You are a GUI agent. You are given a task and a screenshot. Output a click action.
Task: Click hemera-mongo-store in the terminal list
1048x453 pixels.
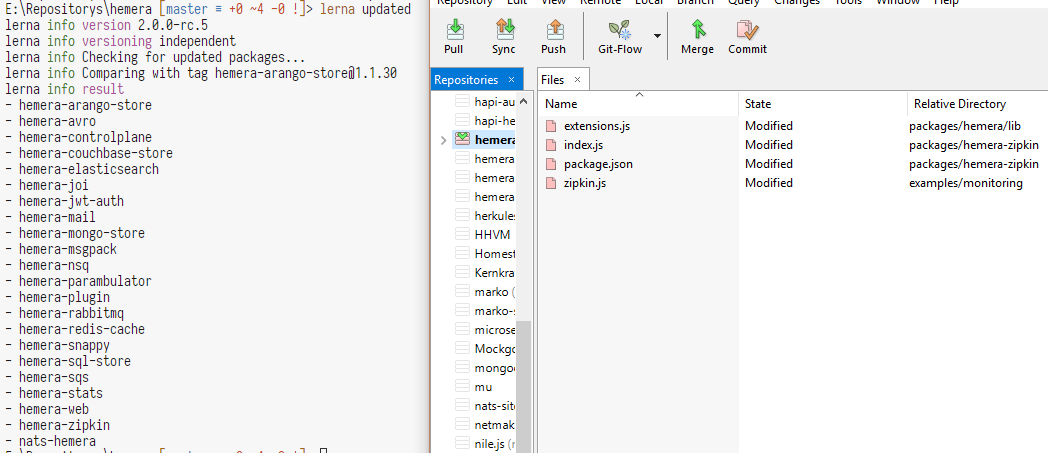coord(82,233)
